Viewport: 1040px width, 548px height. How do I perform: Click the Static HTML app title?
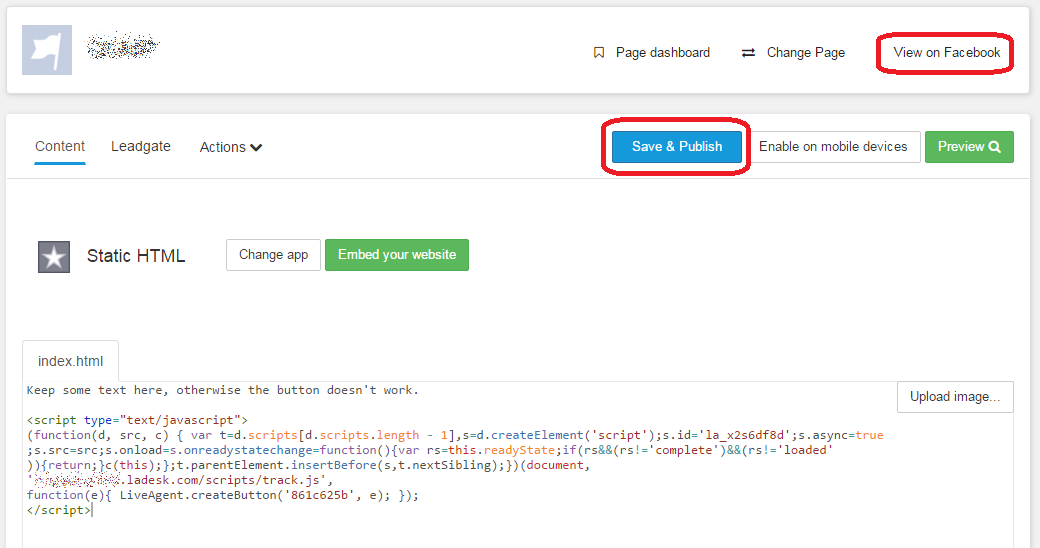[x=136, y=256]
